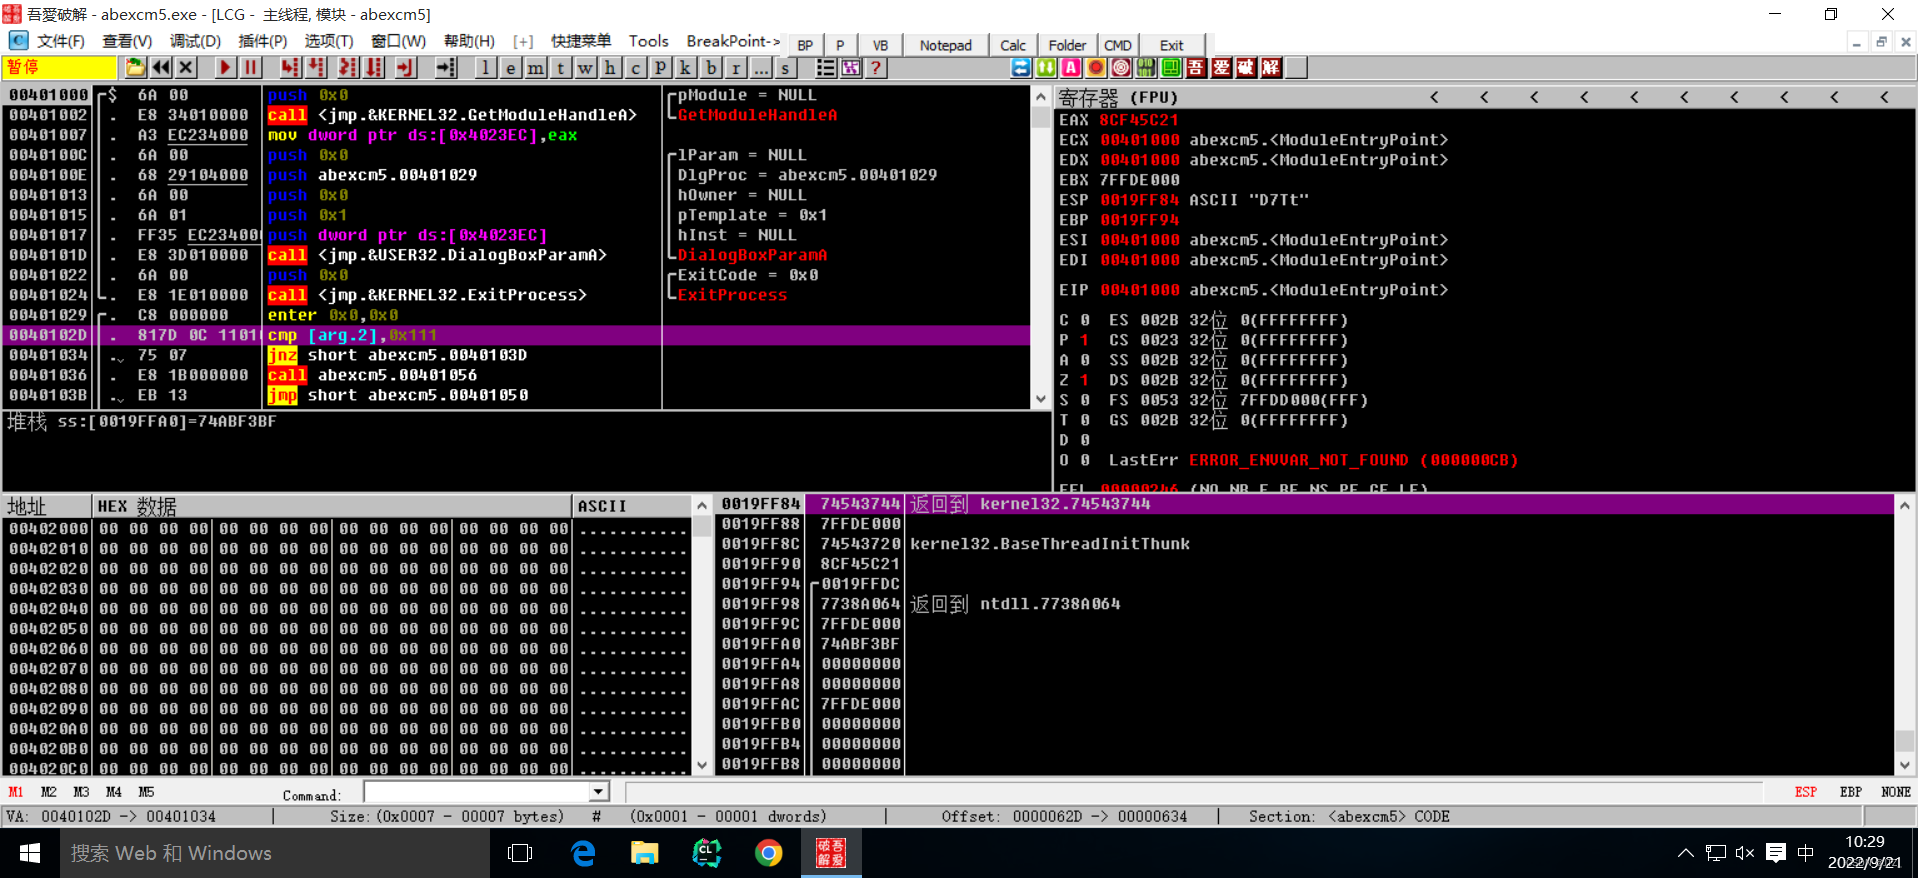Screen dimensions: 1918x878
Task: Click the red '吾' toolbar icon
Action: [1196, 68]
